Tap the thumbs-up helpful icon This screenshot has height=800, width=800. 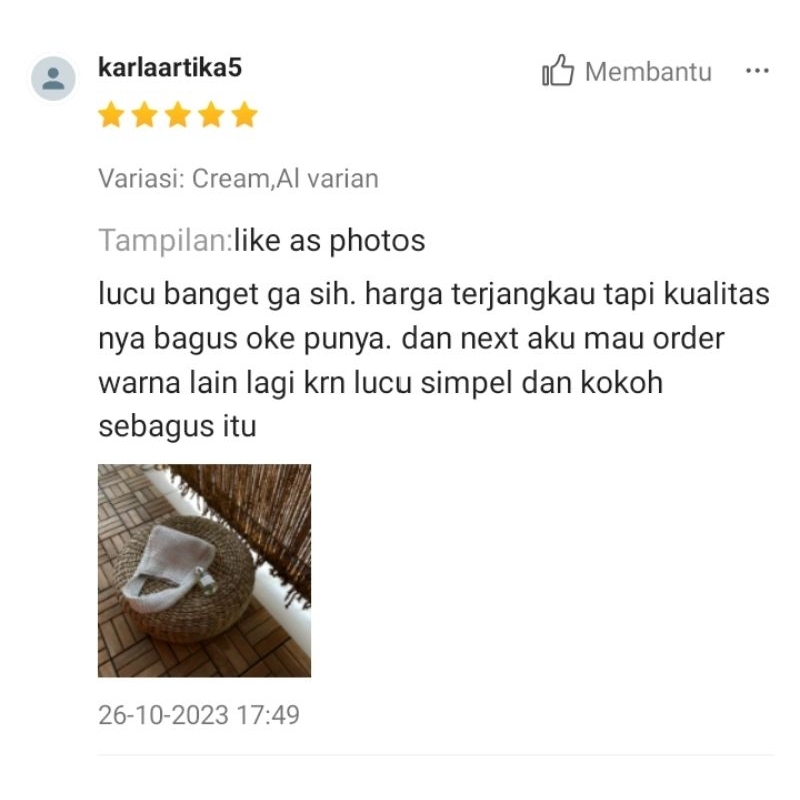(x=558, y=70)
